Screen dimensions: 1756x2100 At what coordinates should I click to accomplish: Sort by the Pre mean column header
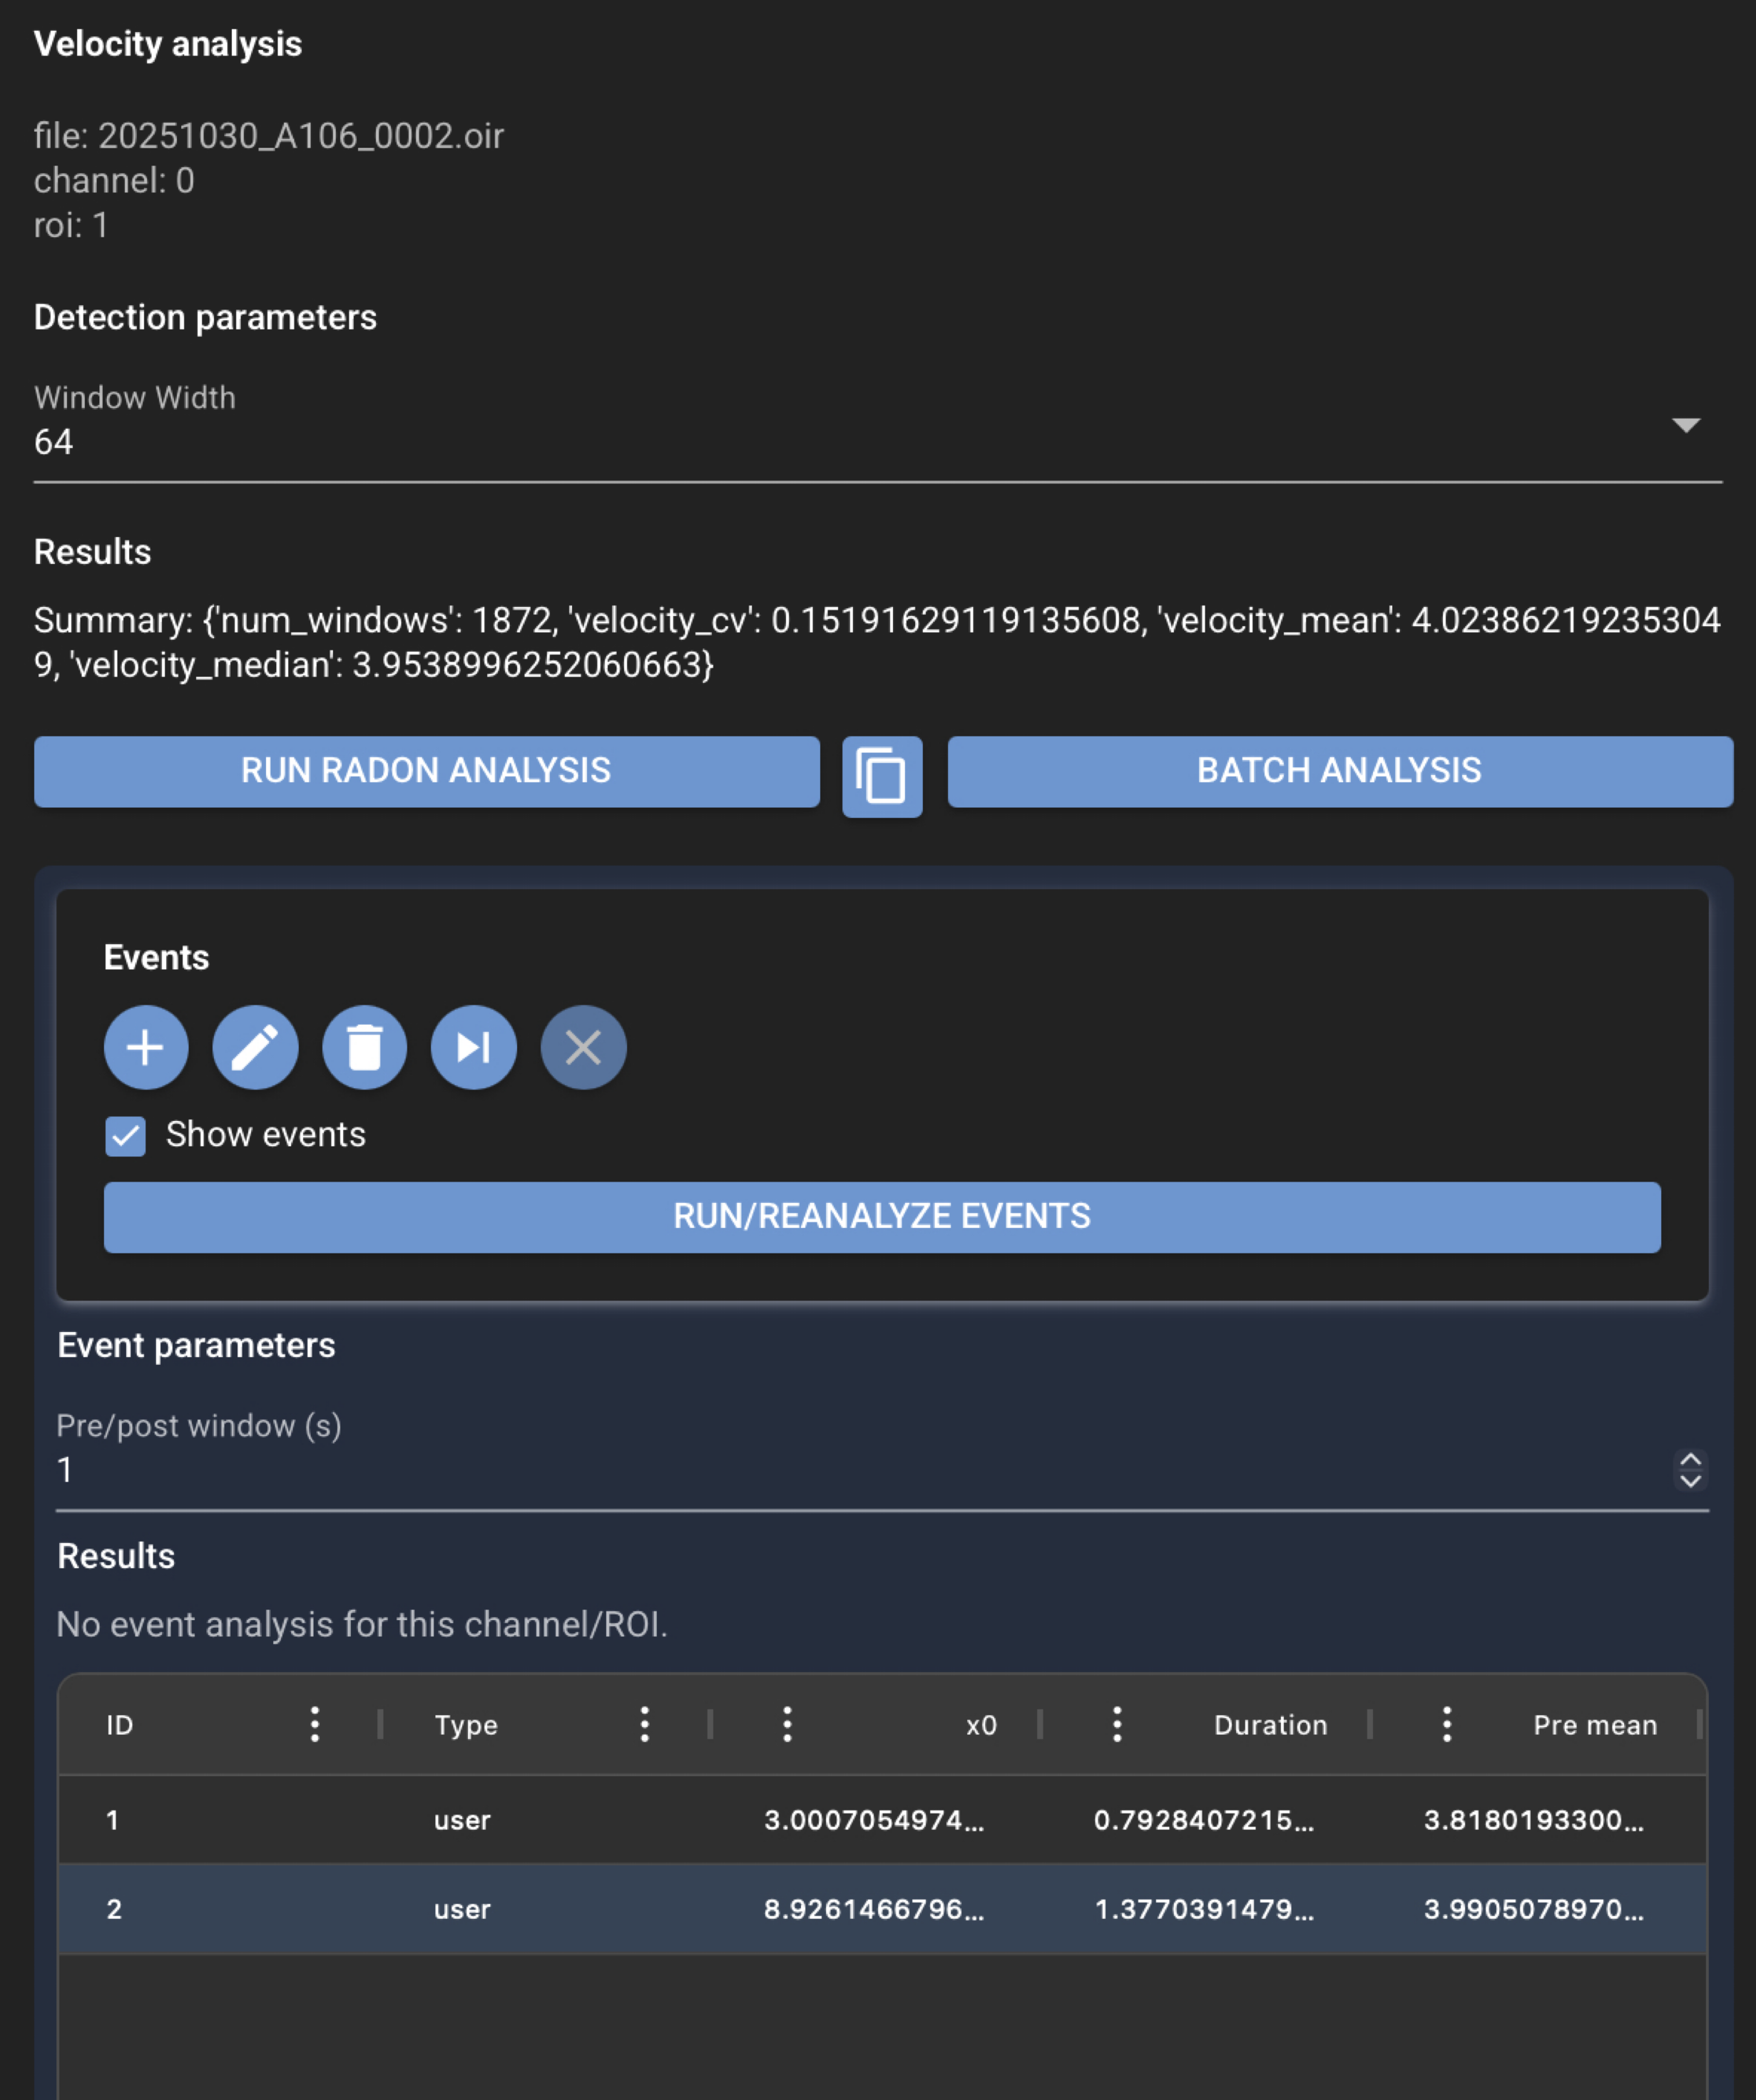coord(1595,1725)
